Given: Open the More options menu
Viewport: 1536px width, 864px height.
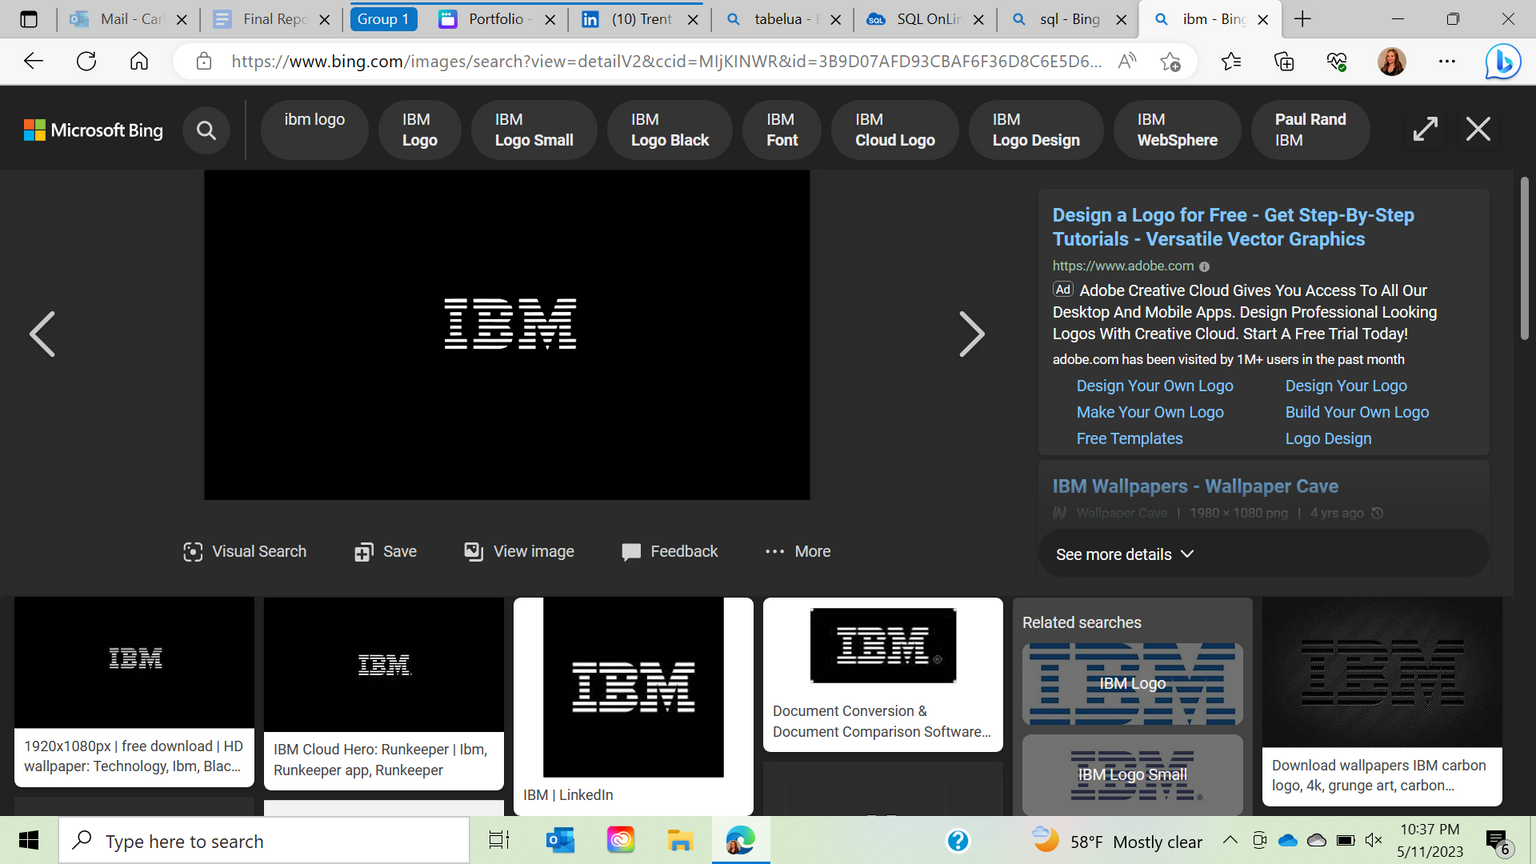Looking at the screenshot, I should coord(798,552).
